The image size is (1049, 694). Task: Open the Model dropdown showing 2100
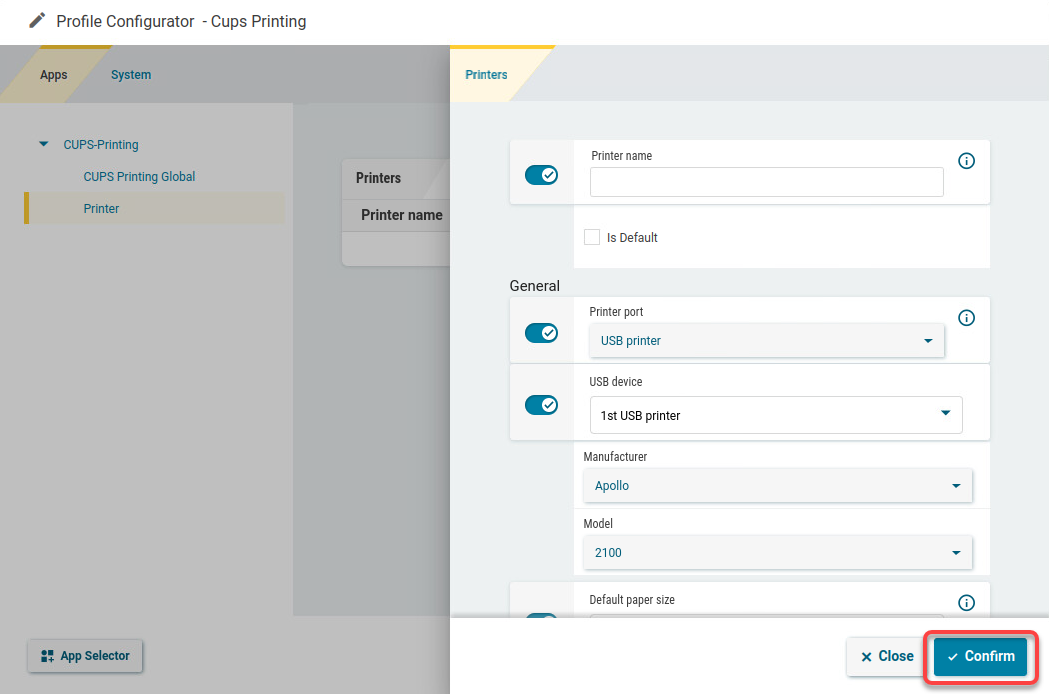[777, 552]
